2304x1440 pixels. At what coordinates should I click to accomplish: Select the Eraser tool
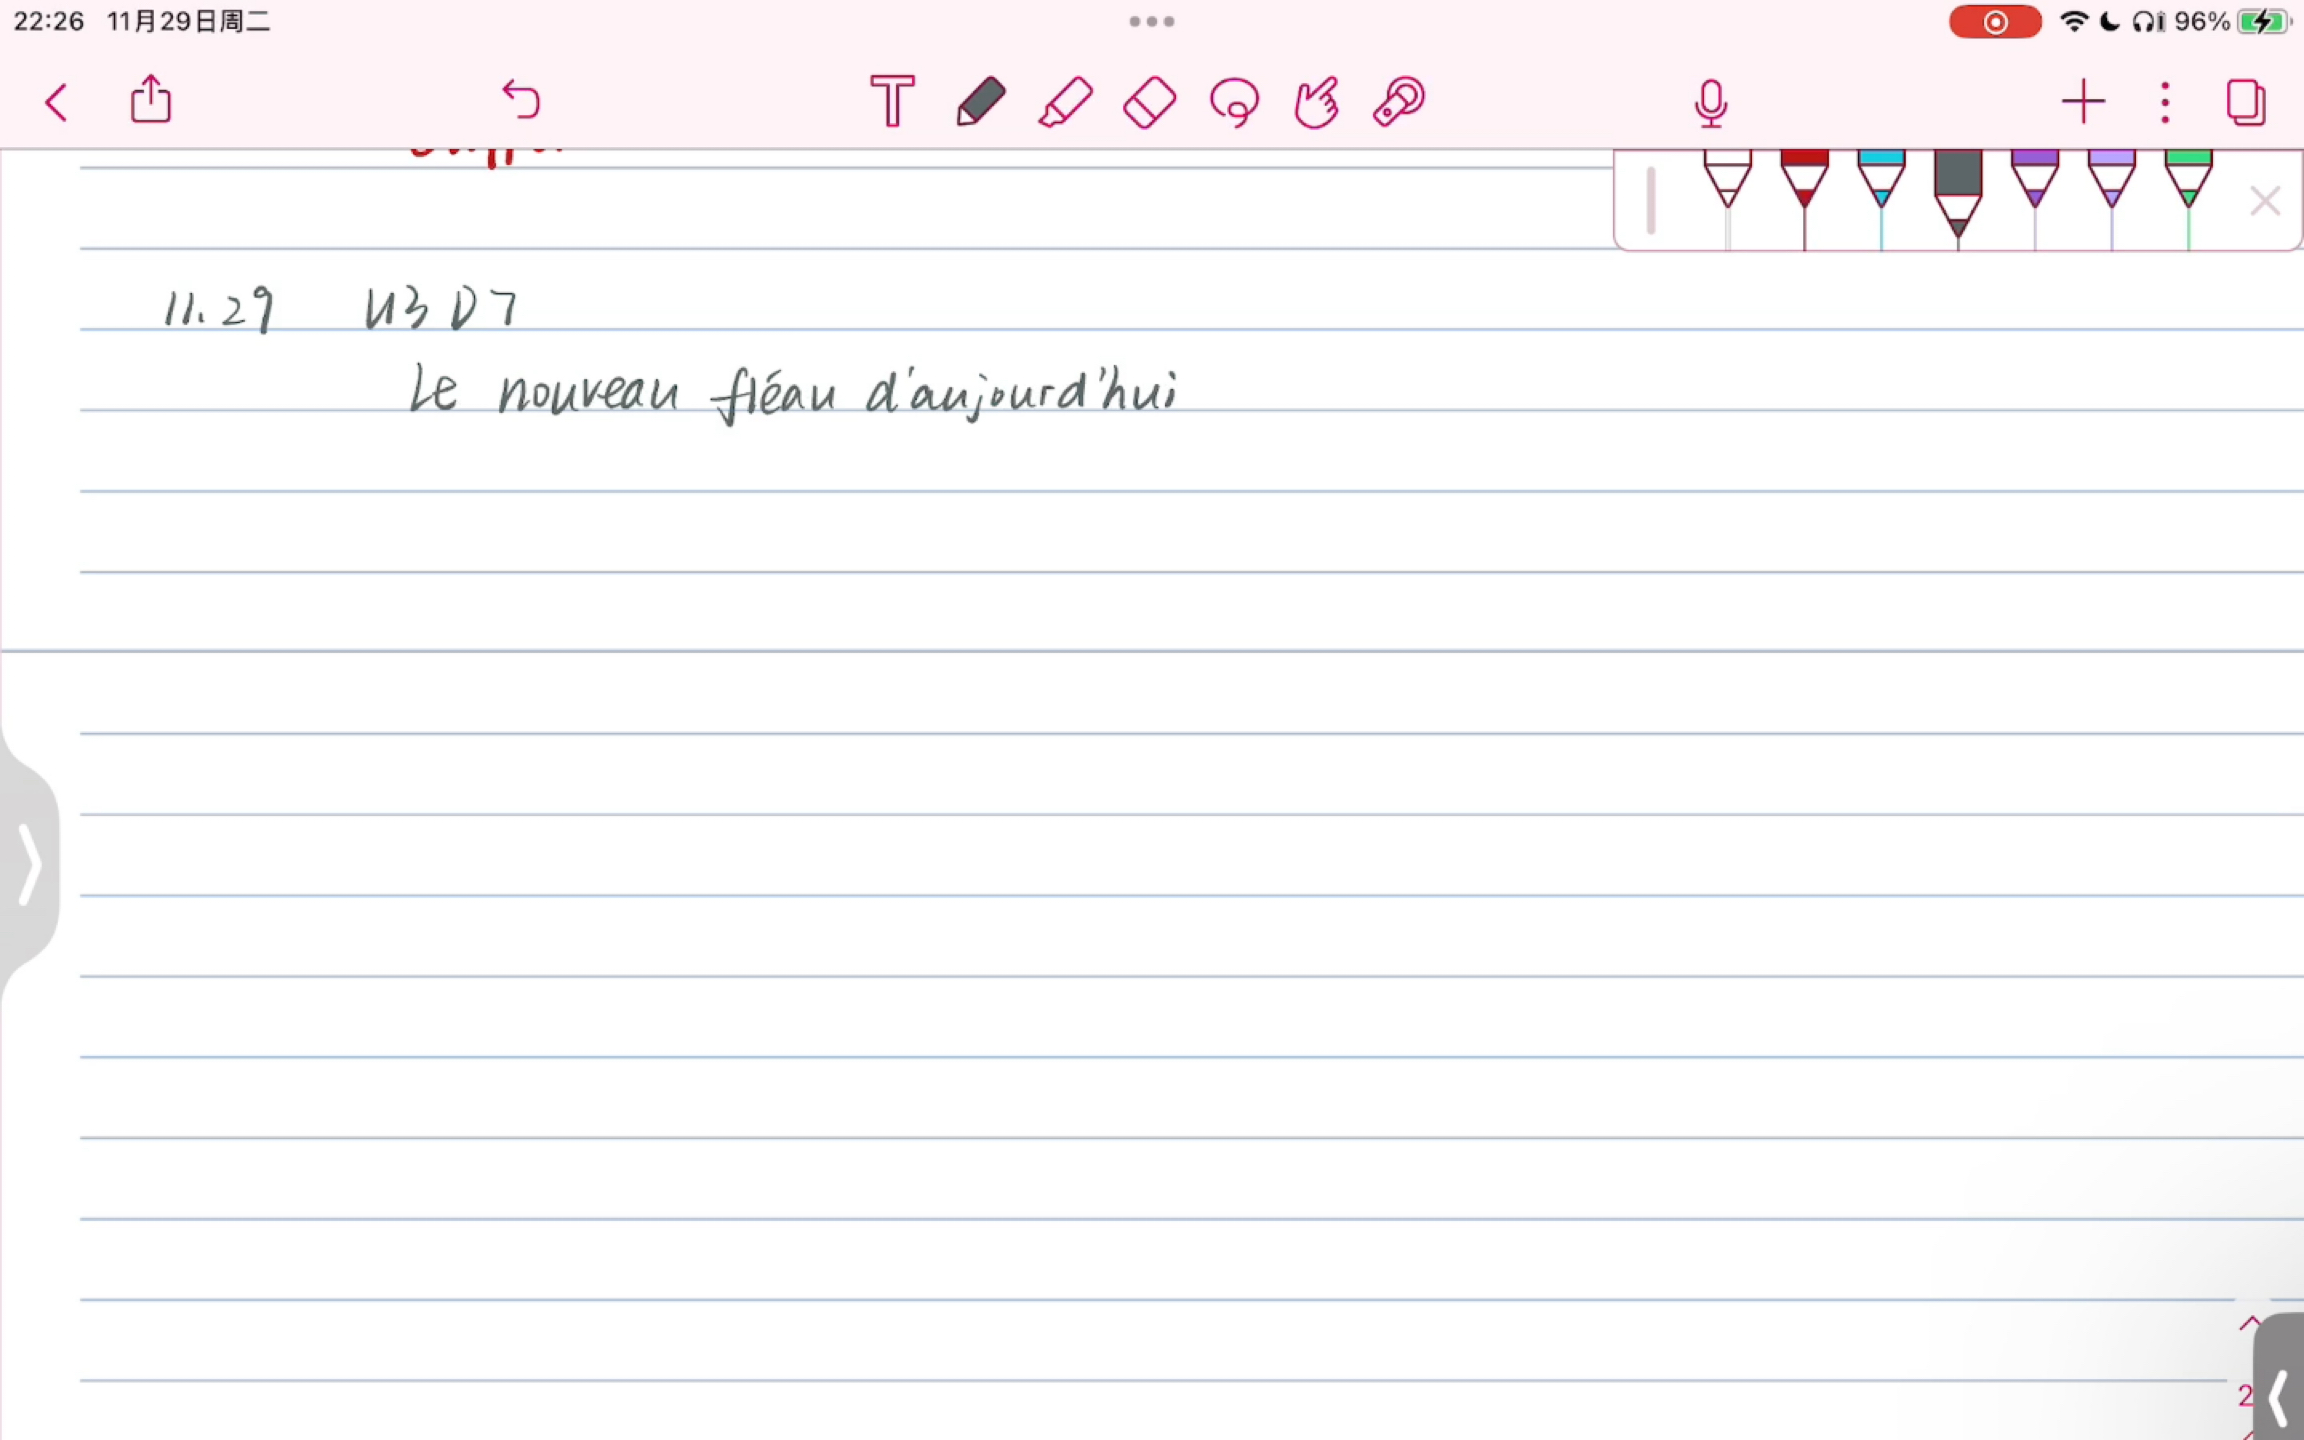(1150, 101)
